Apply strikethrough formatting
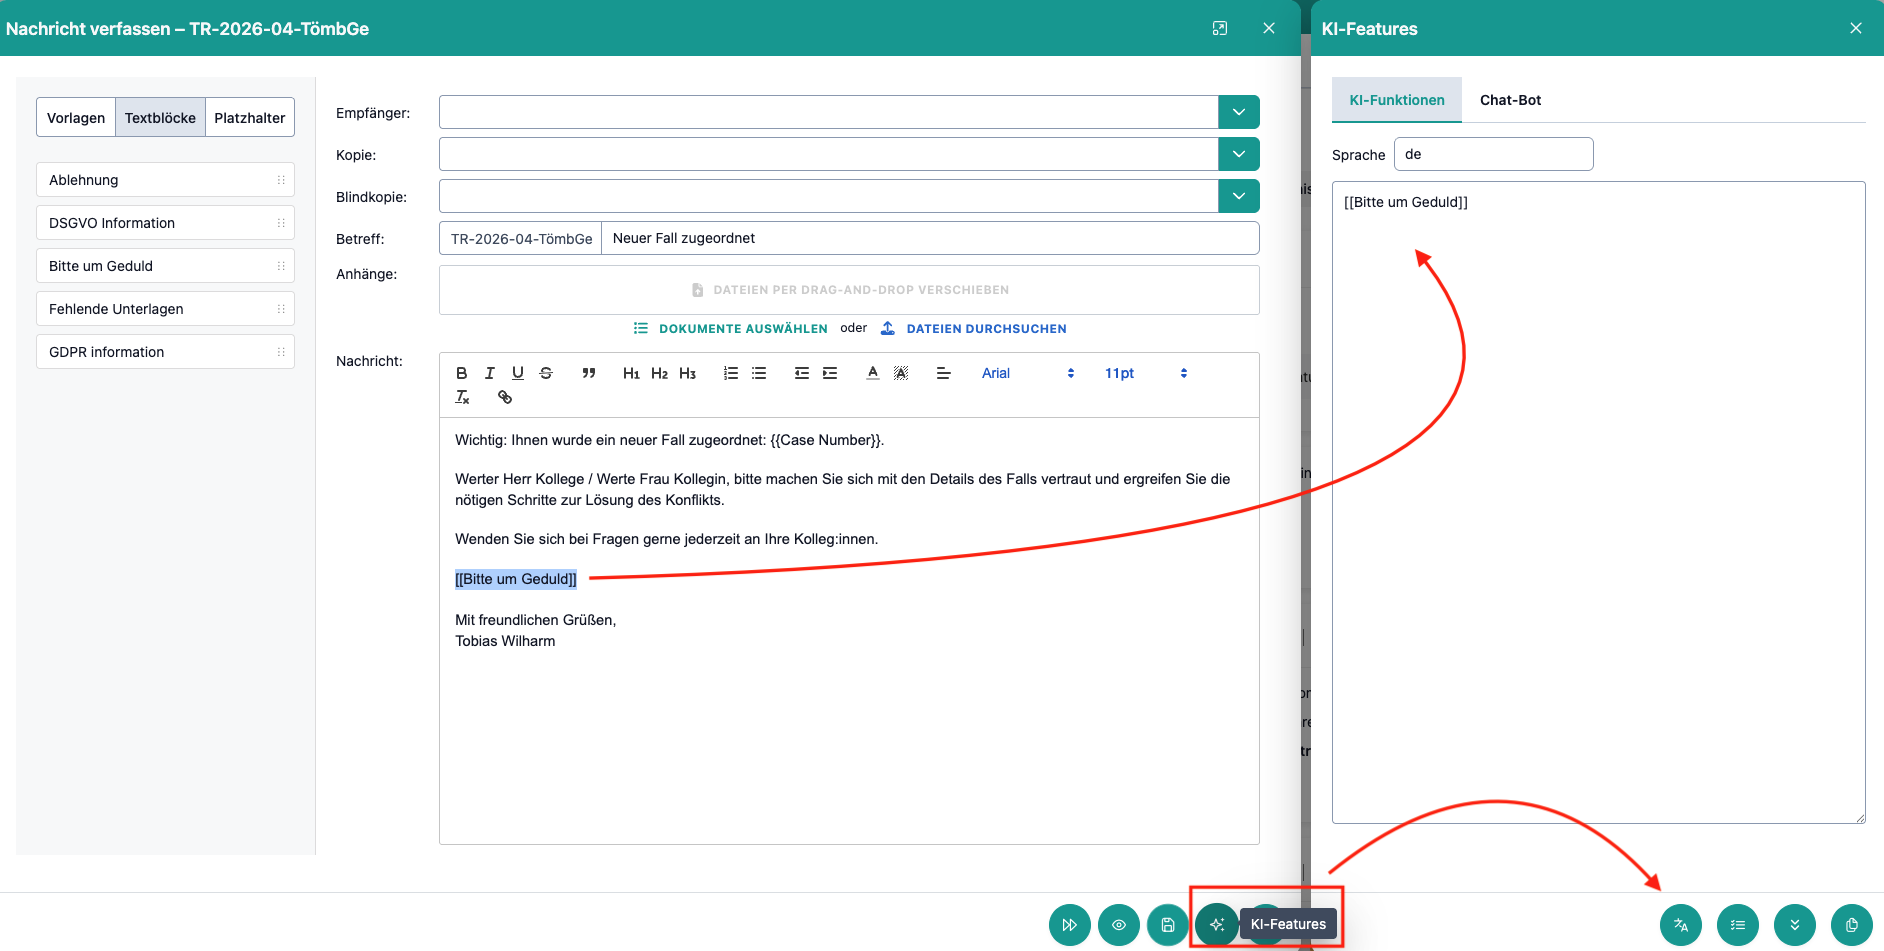The width and height of the screenshot is (1884, 951). coord(546,373)
